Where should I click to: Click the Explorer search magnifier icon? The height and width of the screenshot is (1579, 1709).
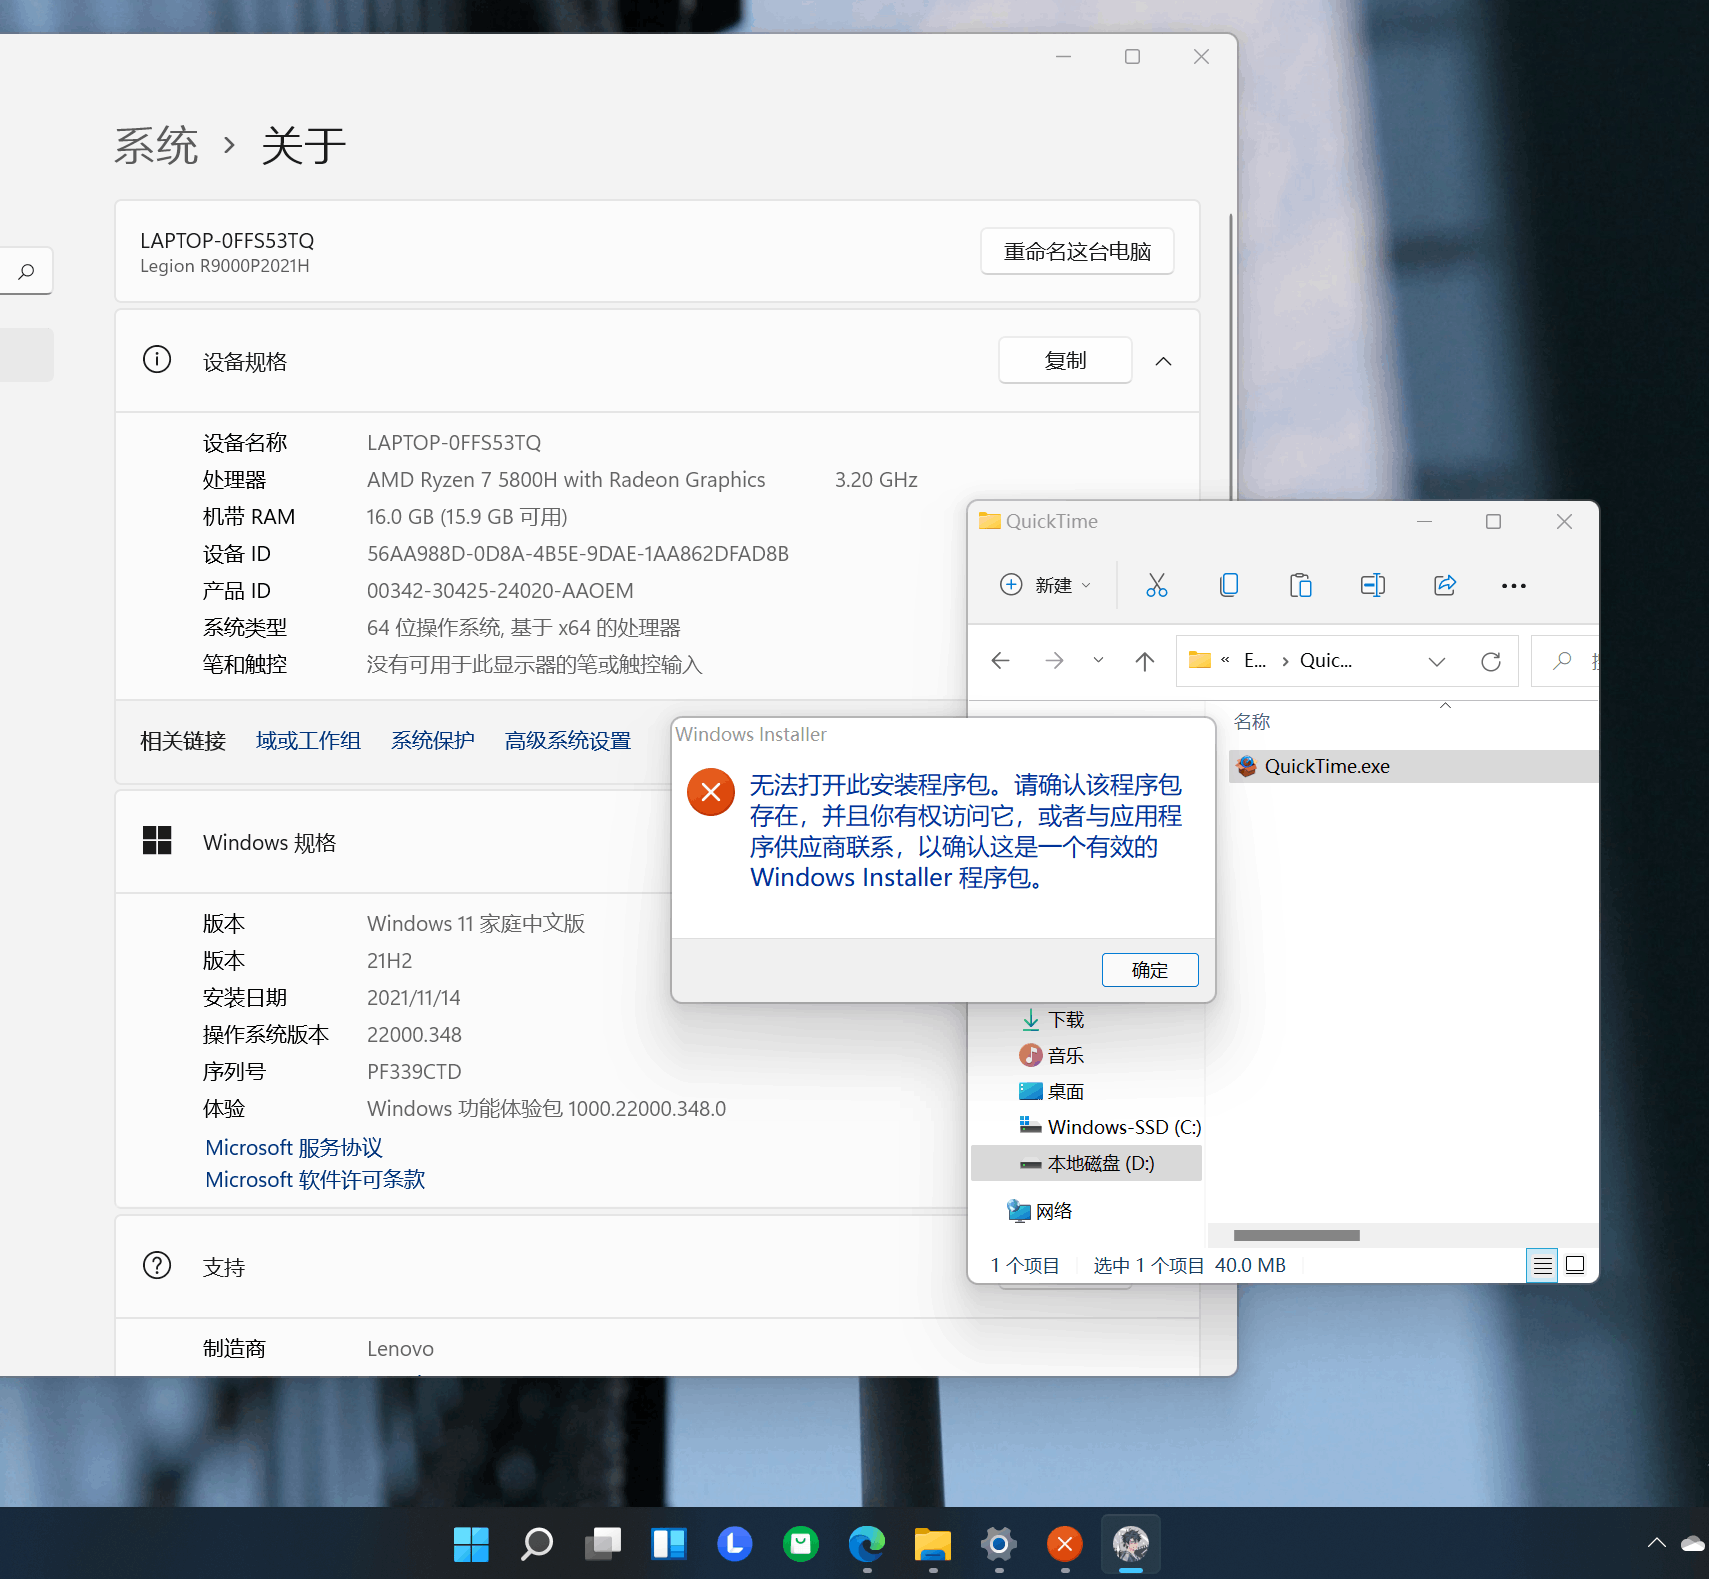click(1562, 661)
